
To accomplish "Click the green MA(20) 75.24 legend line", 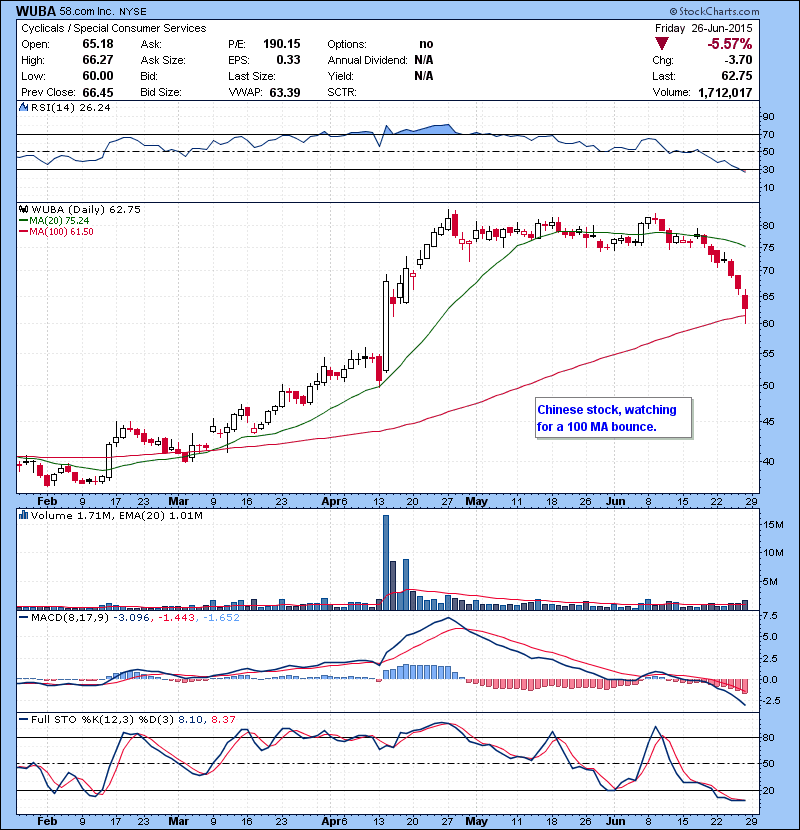I will tap(24, 221).
